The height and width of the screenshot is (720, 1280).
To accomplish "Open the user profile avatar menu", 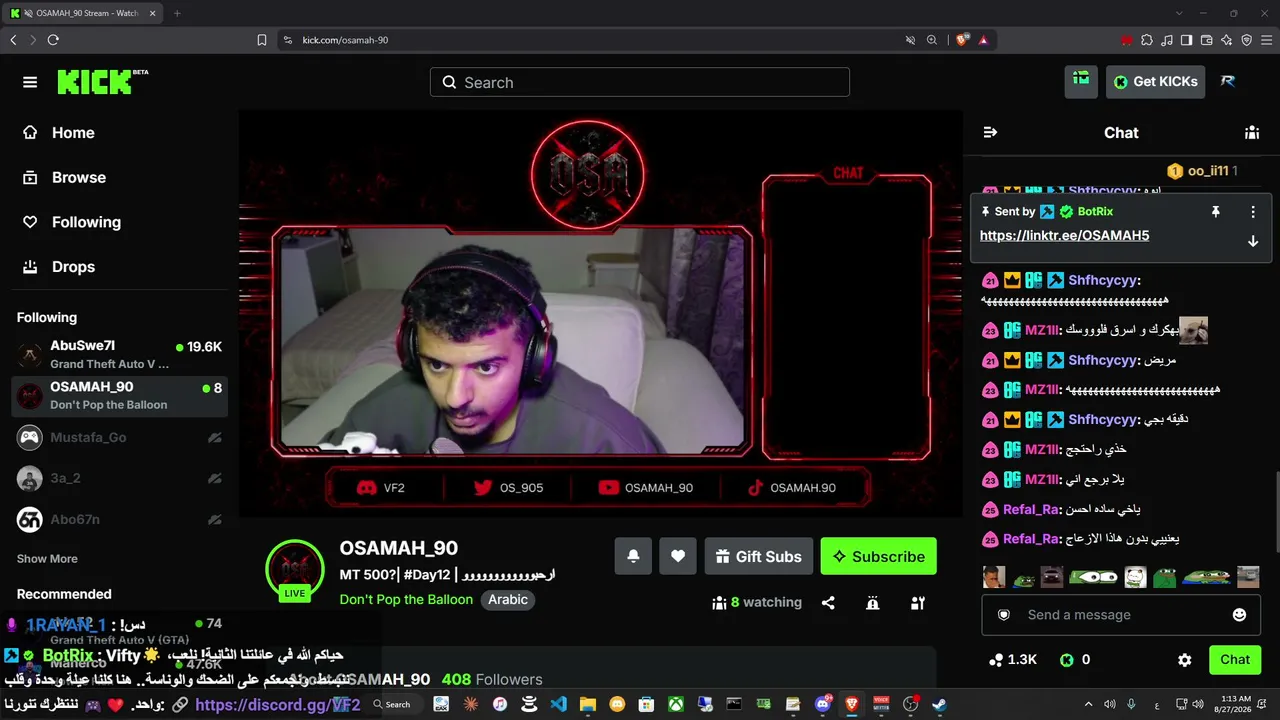I will coord(1228,82).
